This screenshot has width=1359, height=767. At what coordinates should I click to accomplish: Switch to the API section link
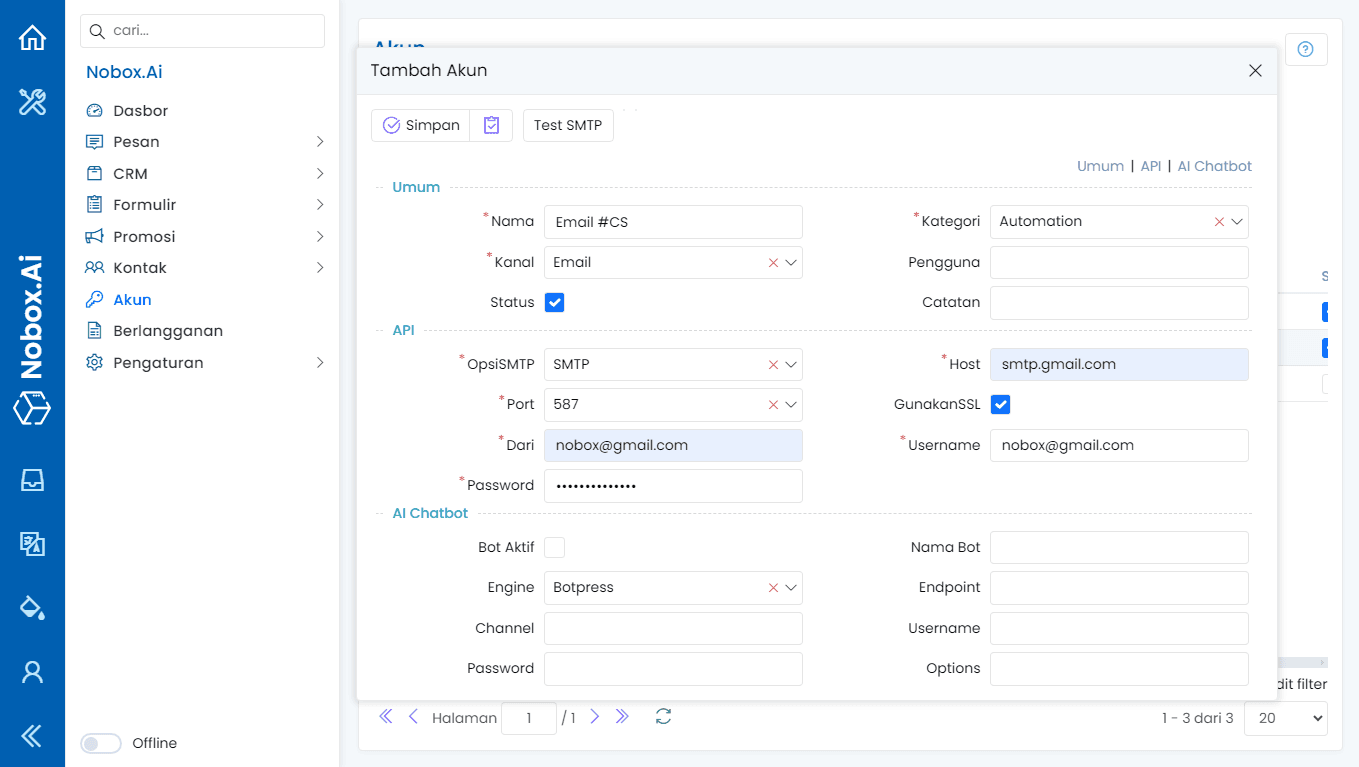point(1151,166)
